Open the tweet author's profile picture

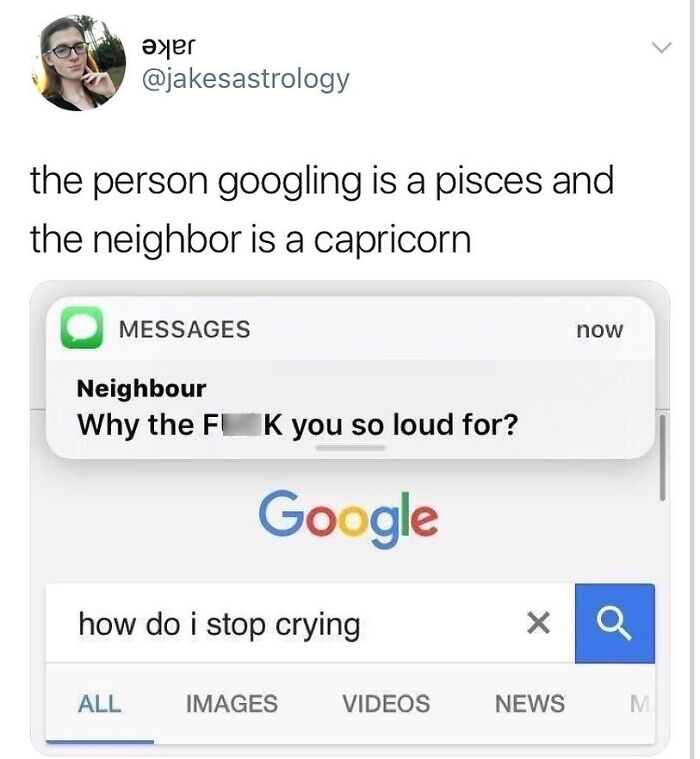pos(78,63)
